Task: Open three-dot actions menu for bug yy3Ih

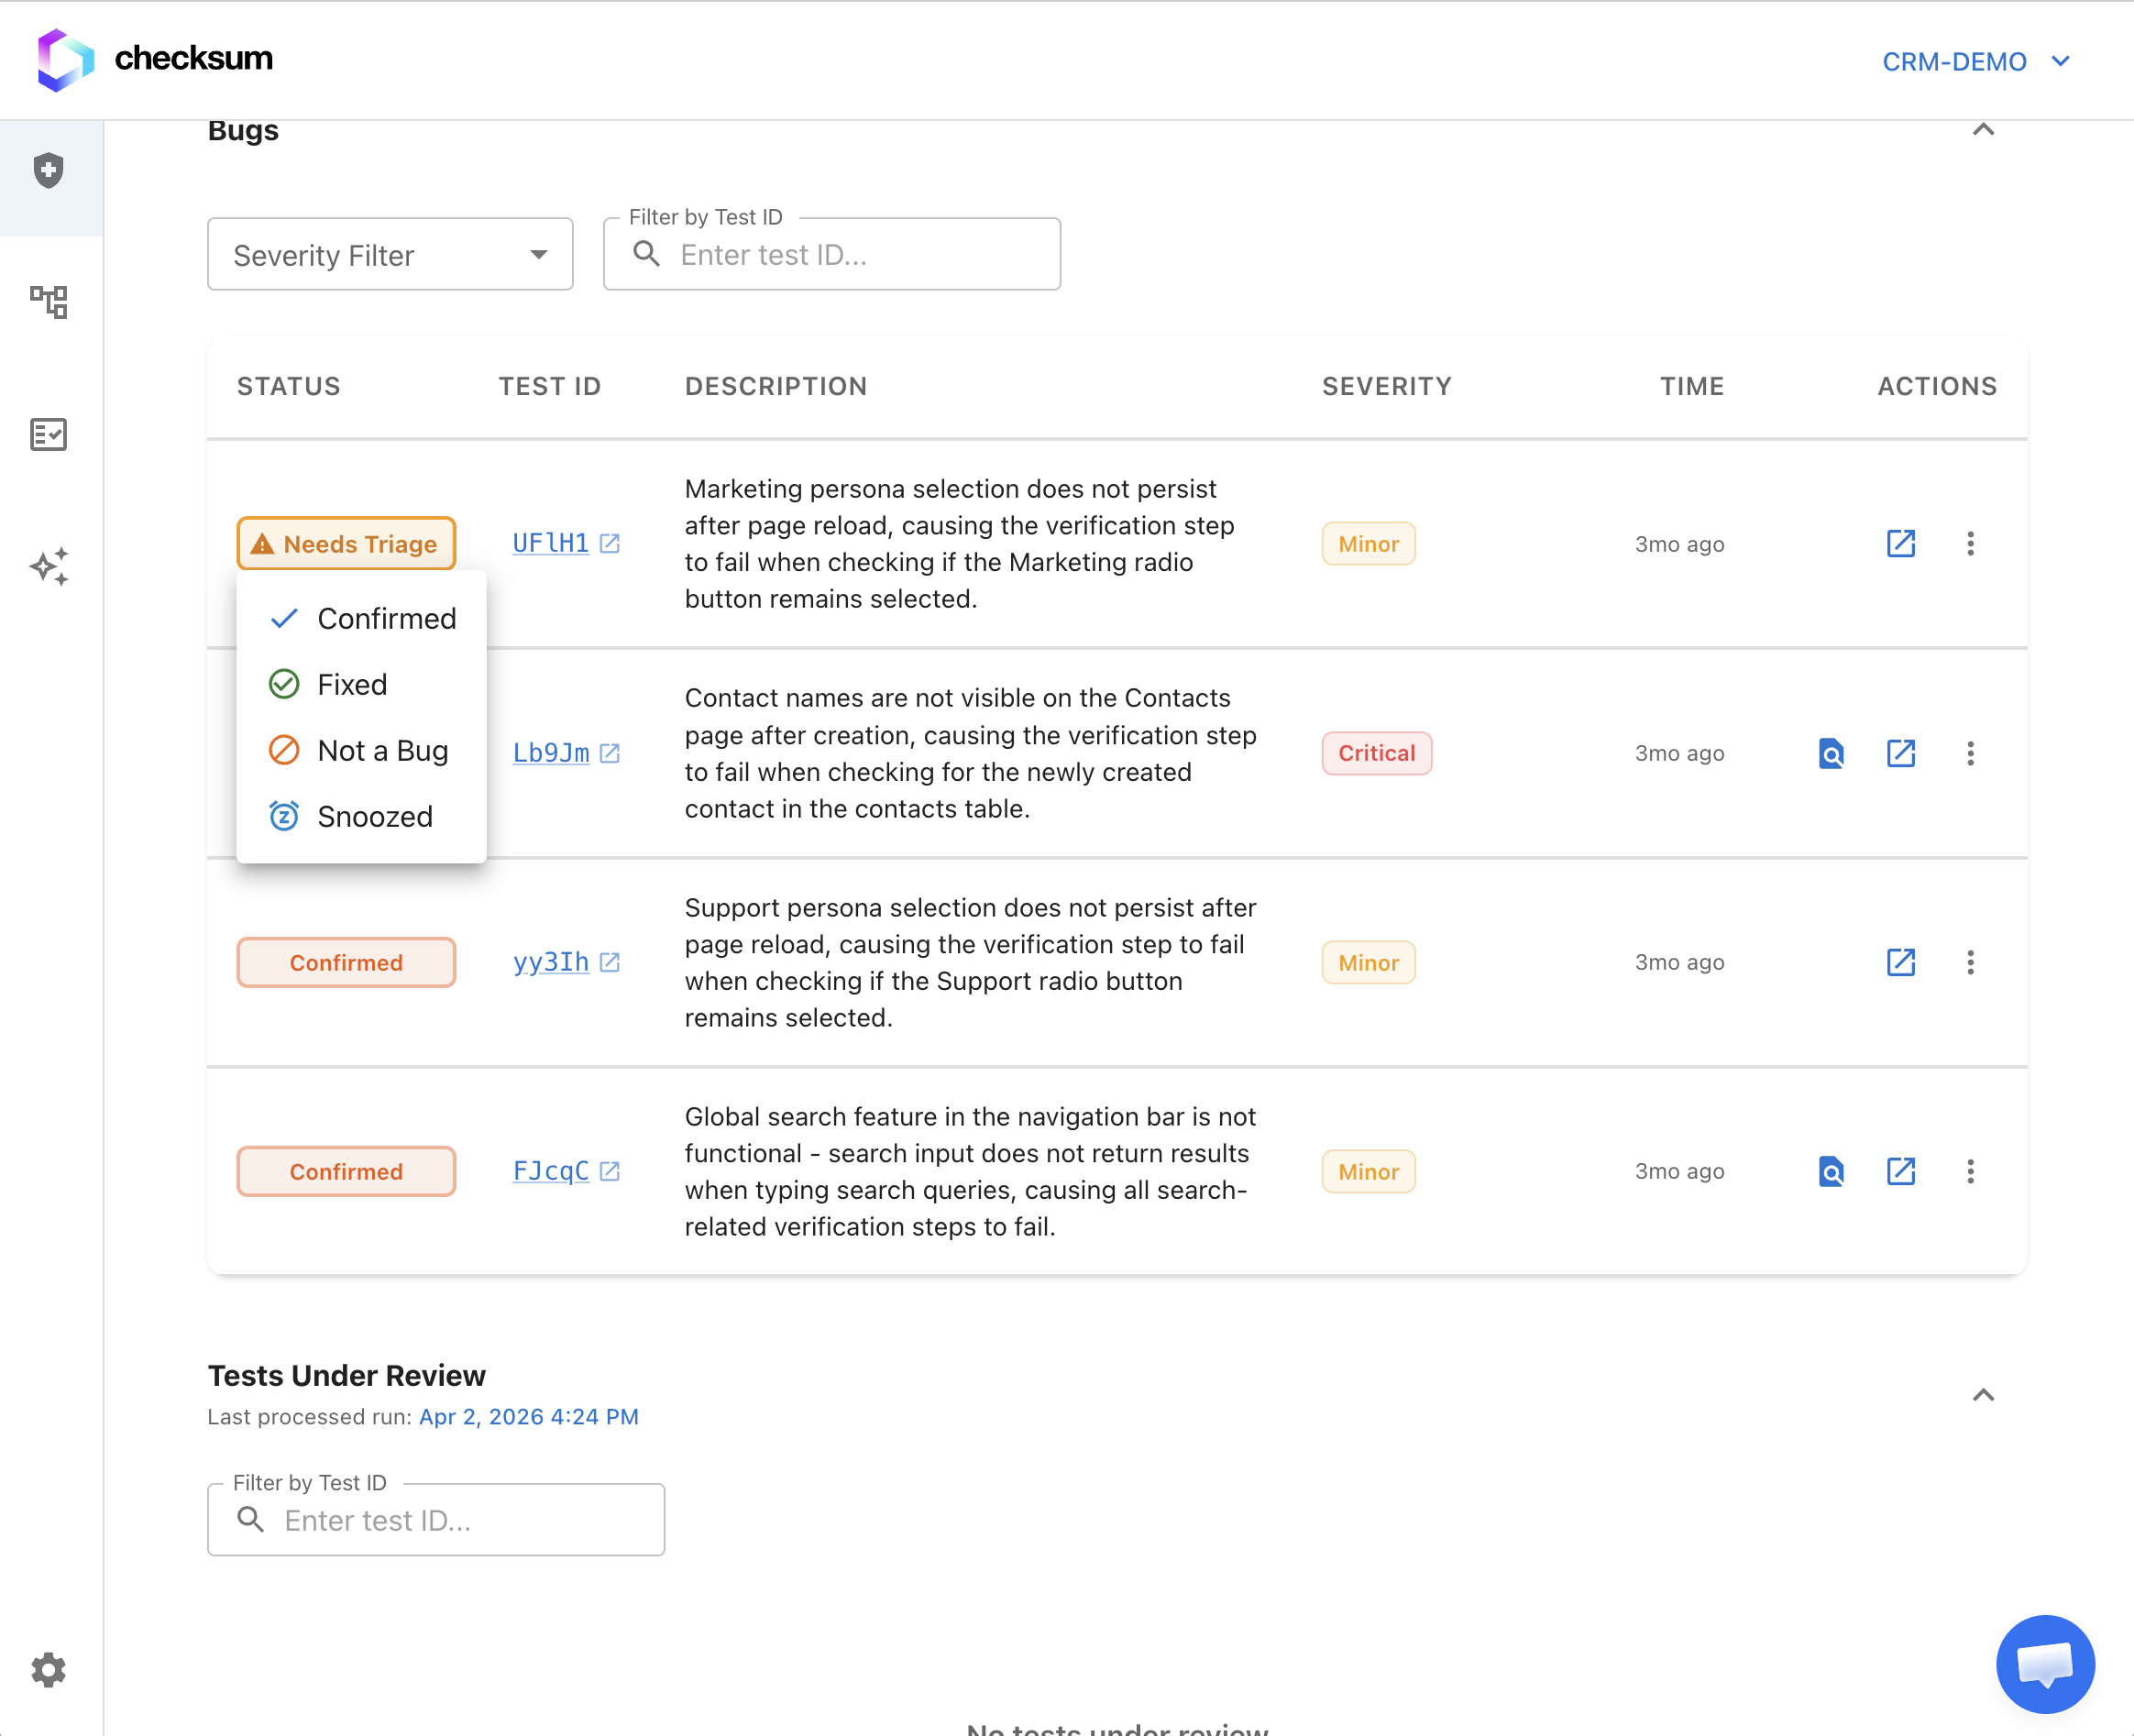Action: click(x=1971, y=962)
